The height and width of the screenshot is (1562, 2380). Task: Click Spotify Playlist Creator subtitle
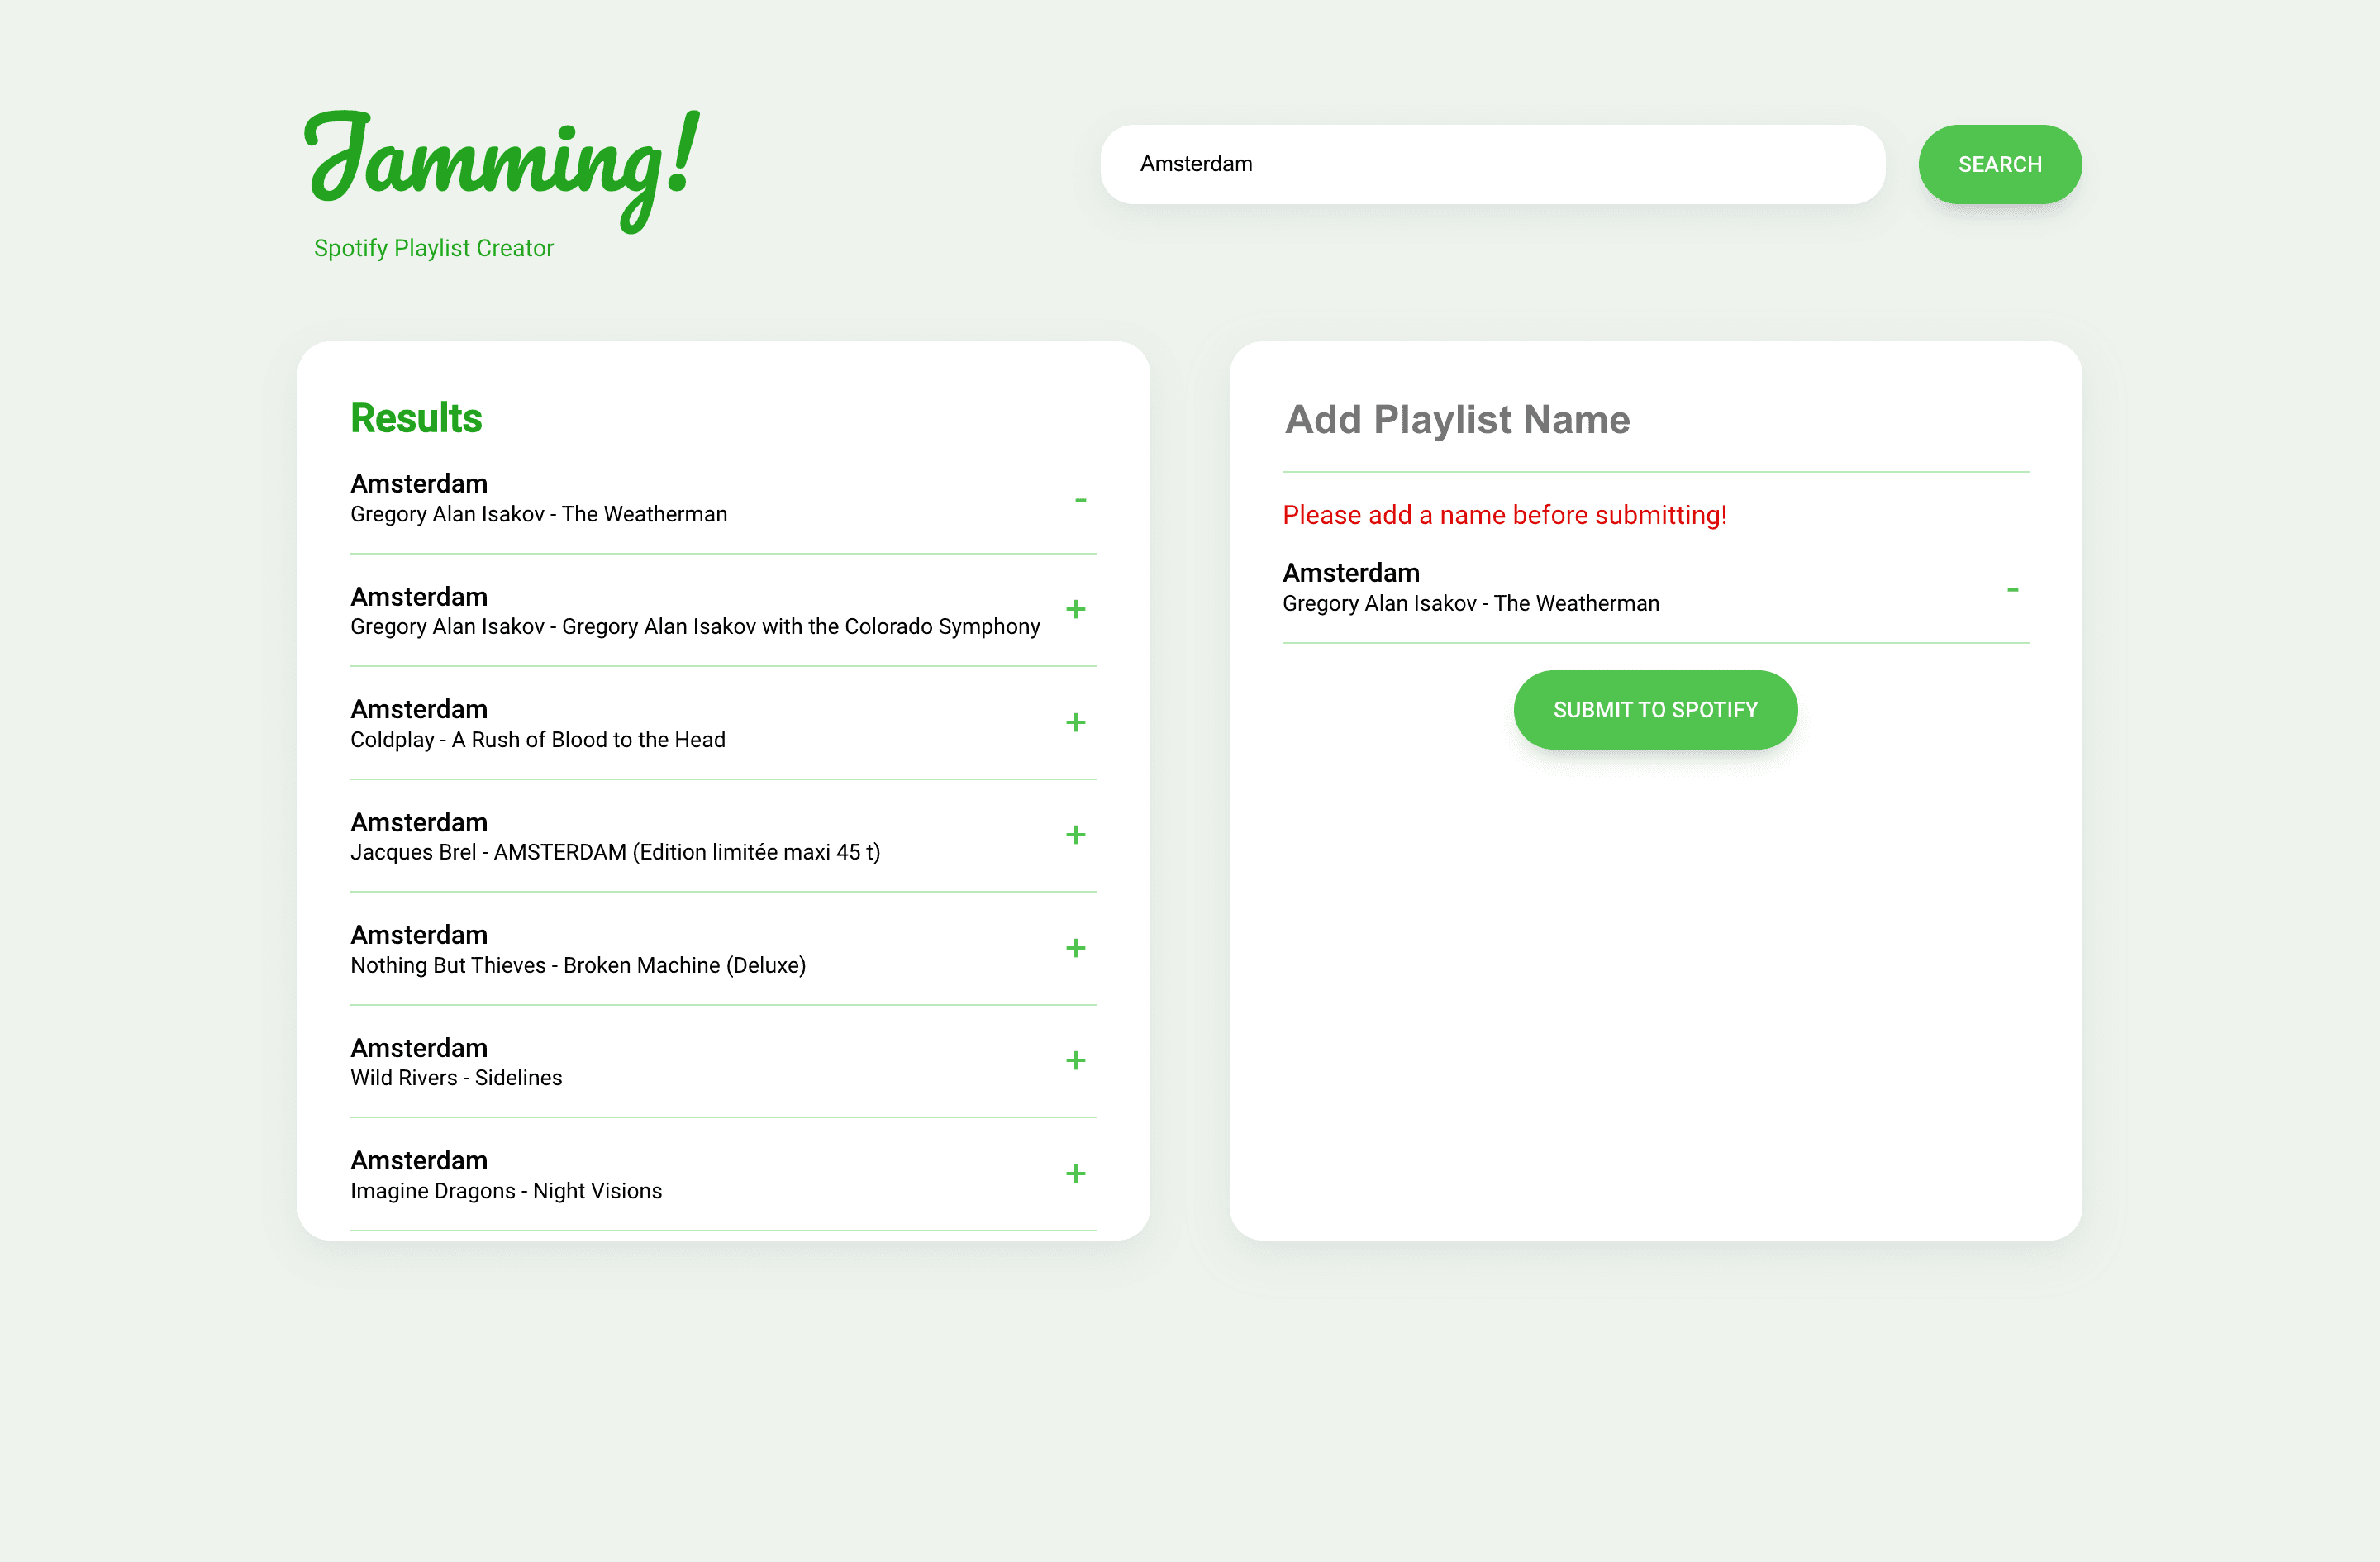coord(434,248)
